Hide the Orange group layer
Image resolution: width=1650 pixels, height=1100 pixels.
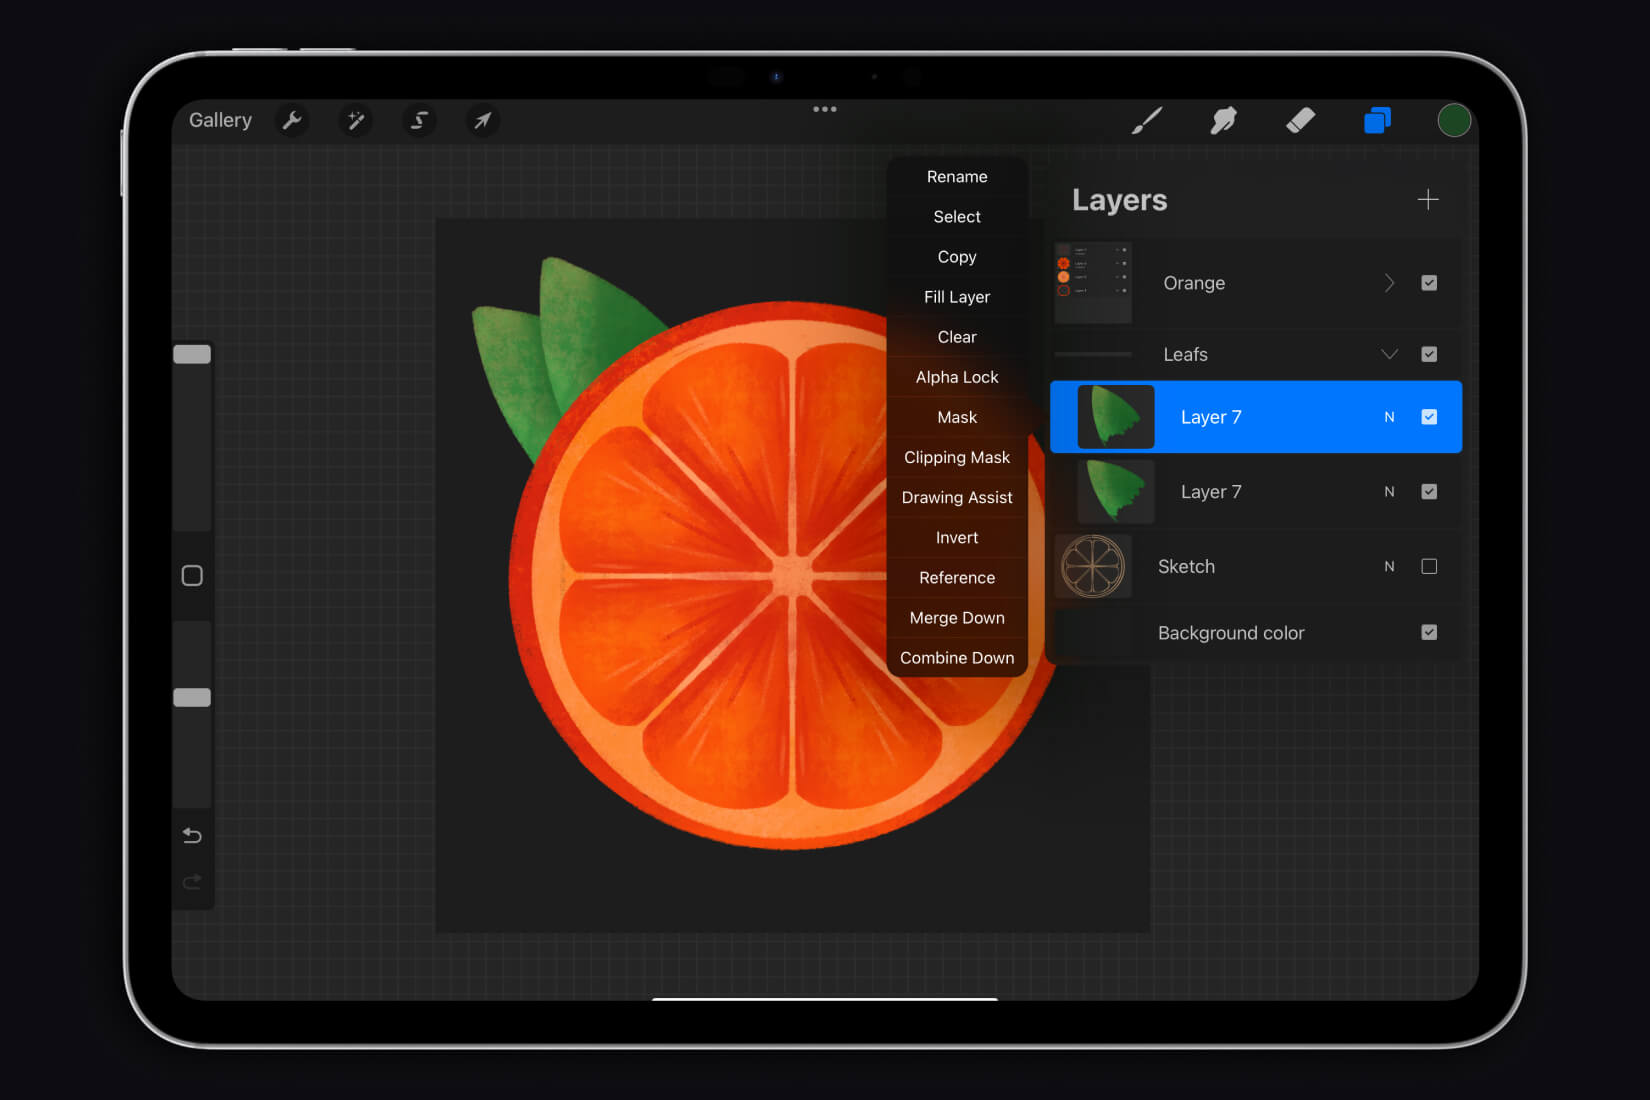point(1429,283)
